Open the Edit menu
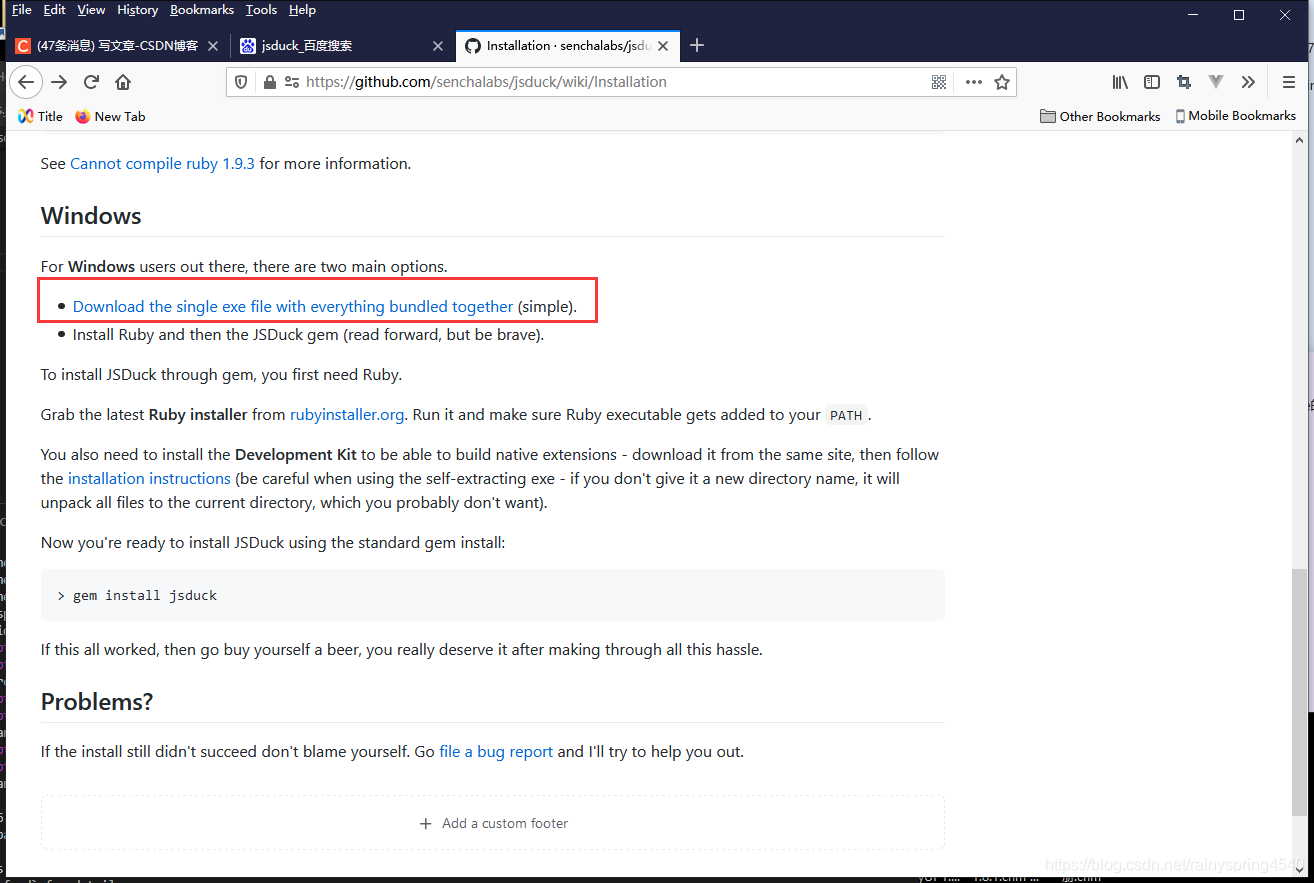1314x883 pixels. point(54,10)
